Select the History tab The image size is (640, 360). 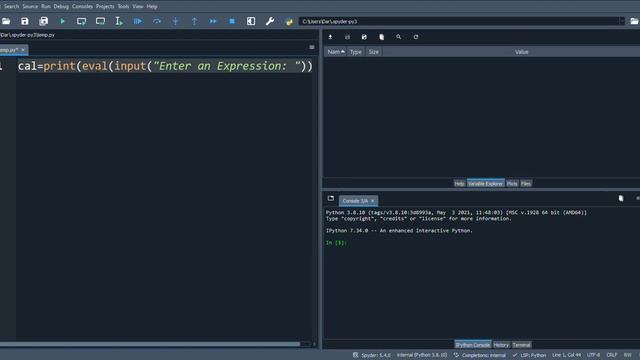tap(501, 345)
